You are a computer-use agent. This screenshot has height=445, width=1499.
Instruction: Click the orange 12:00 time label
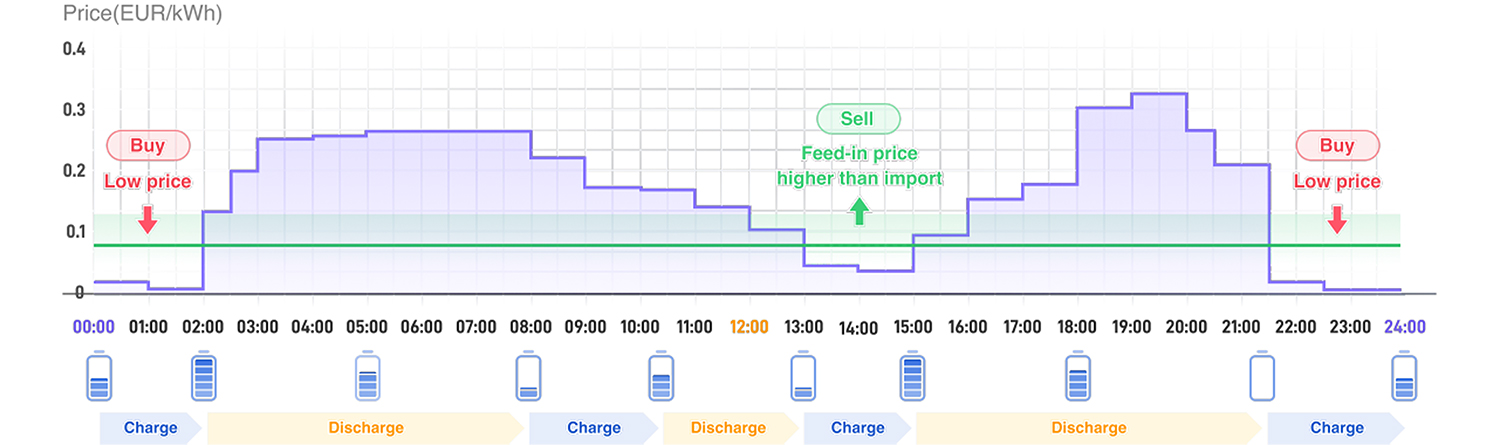click(x=749, y=327)
